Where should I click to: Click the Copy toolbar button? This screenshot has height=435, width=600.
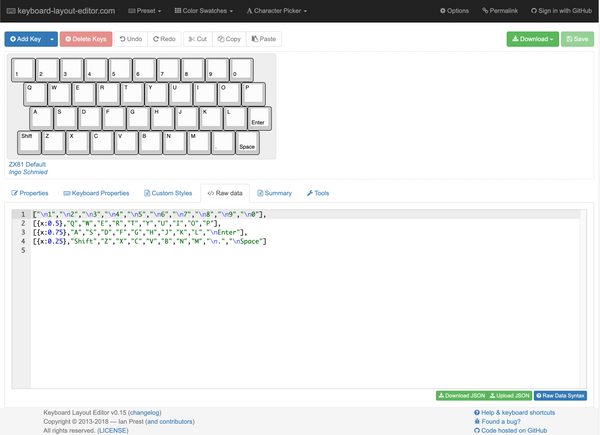[229, 39]
